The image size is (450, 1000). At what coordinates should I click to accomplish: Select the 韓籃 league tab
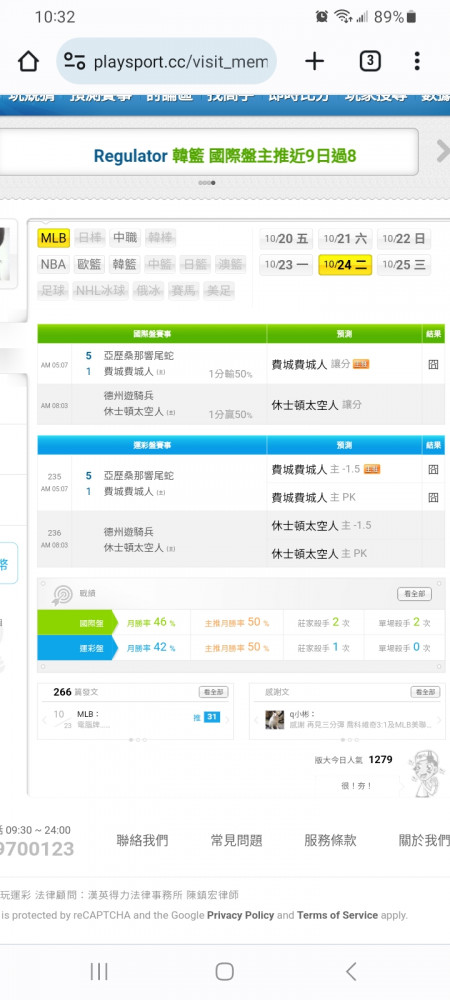[125, 264]
